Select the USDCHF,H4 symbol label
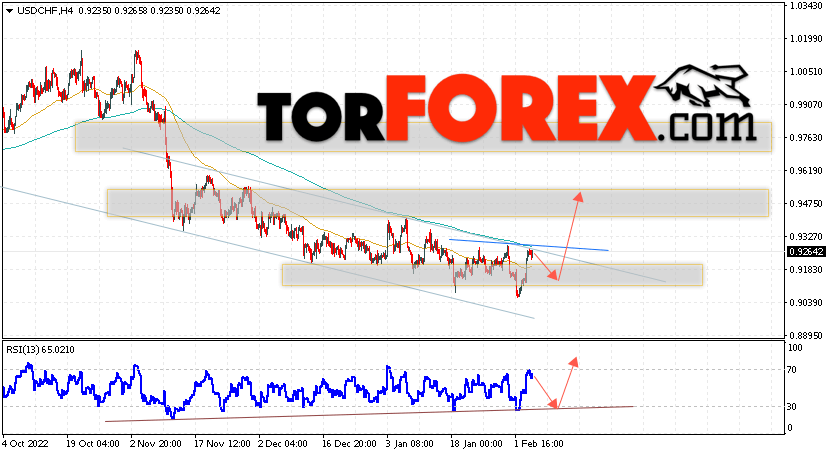 click(x=45, y=11)
